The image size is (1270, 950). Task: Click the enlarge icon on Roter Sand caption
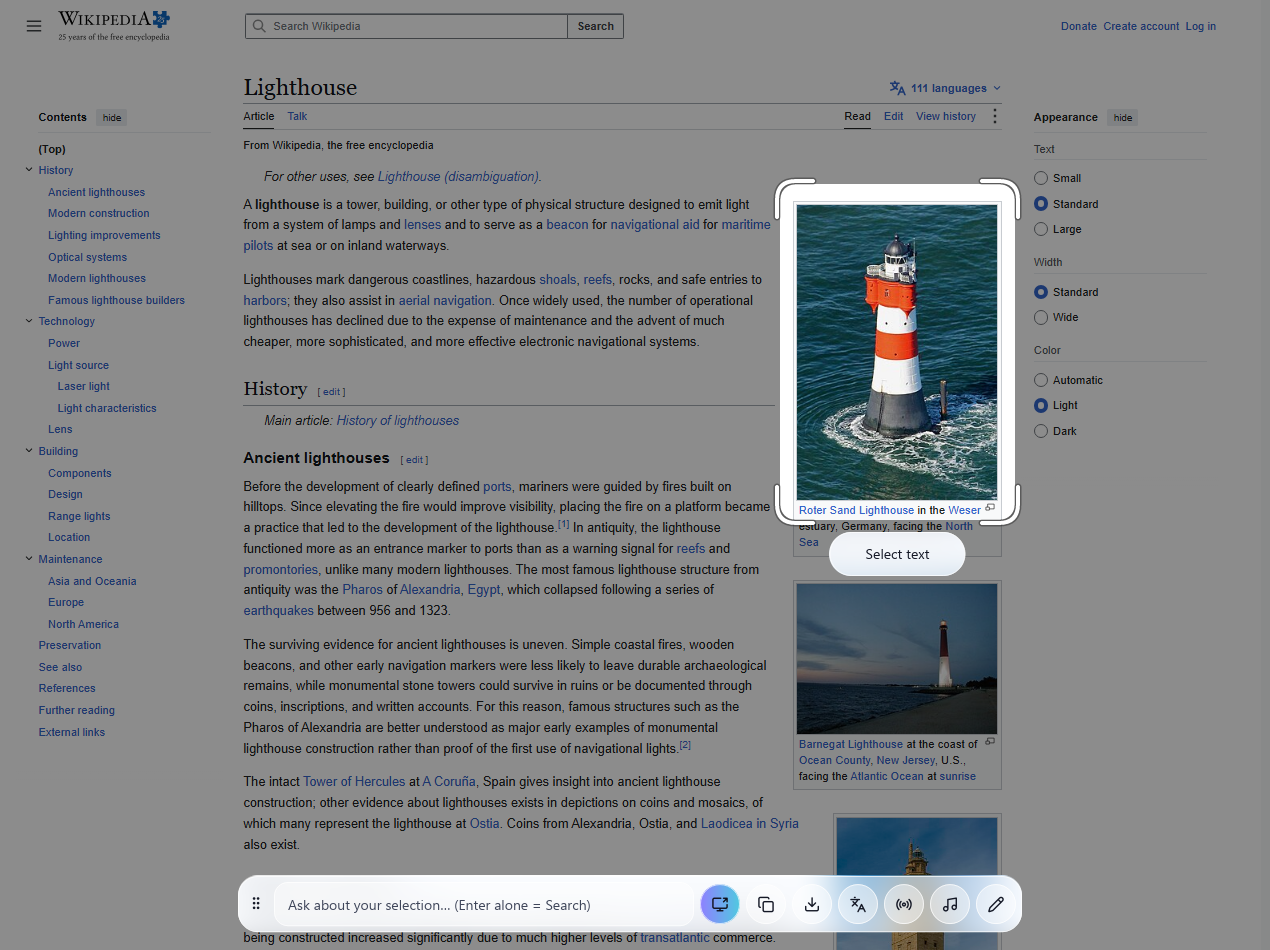pyautogui.click(x=990, y=508)
